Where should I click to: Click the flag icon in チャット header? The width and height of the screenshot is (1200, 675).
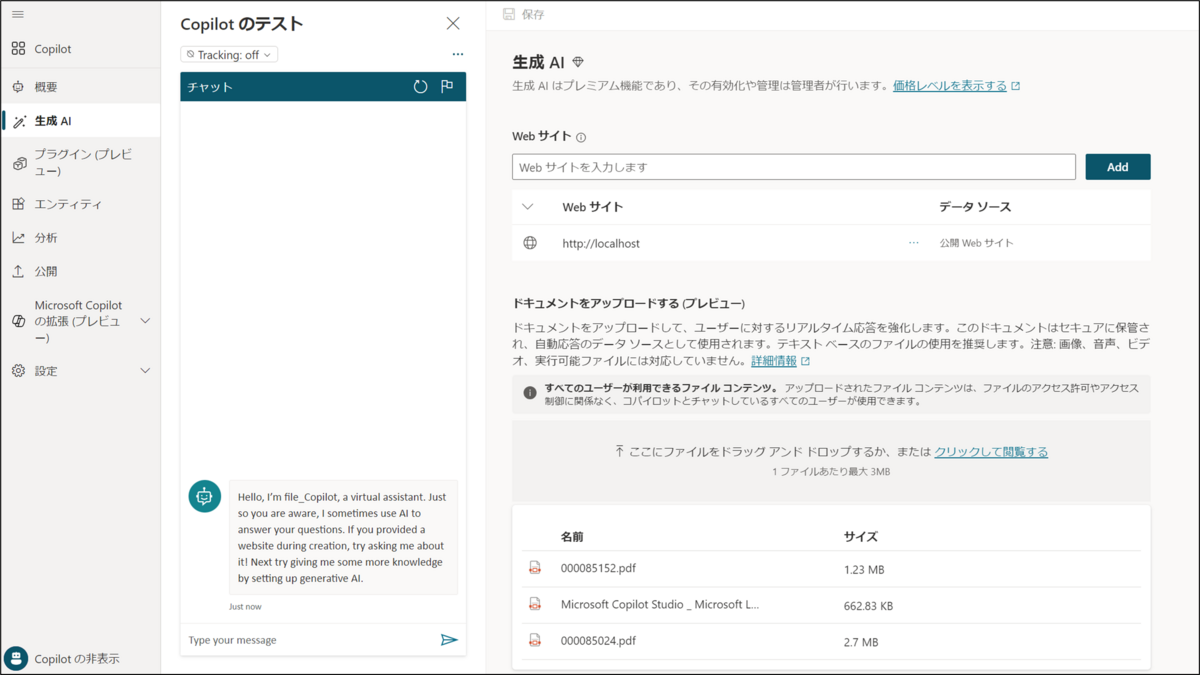tap(447, 87)
